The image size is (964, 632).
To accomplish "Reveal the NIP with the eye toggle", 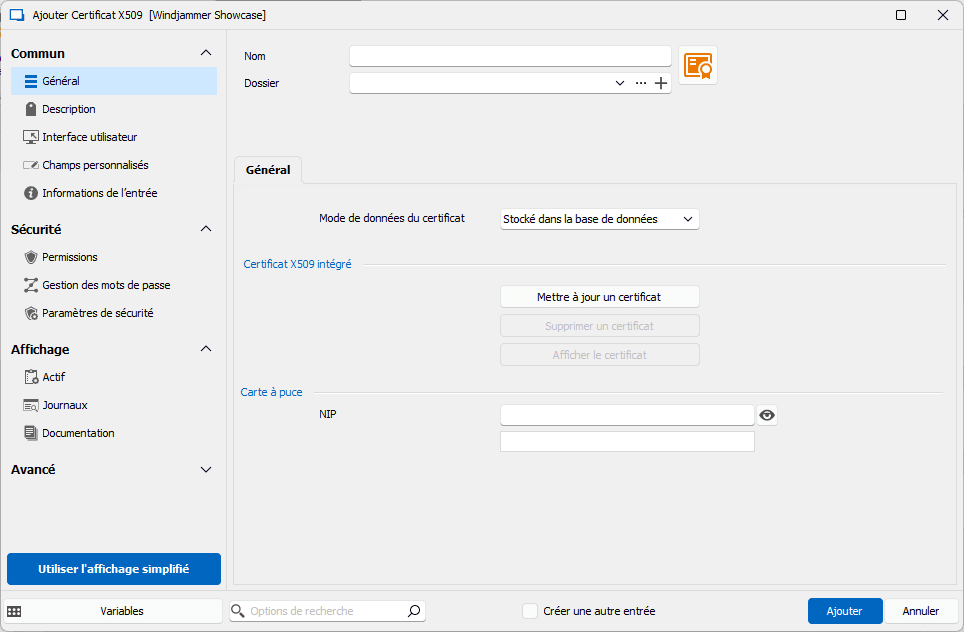I will tap(766, 414).
